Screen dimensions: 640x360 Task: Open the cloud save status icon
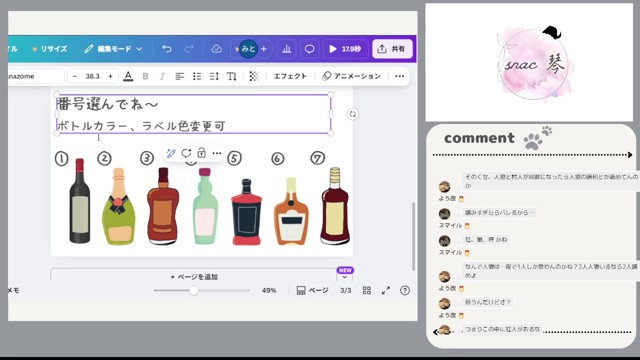(x=216, y=49)
